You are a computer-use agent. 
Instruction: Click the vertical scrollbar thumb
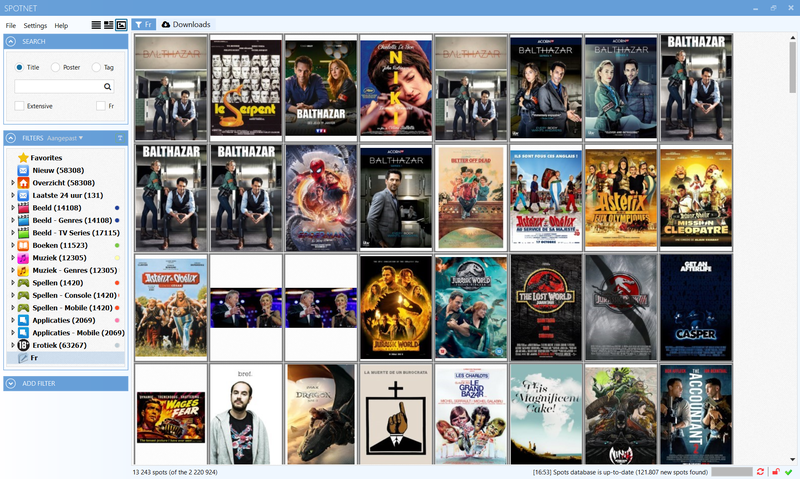click(x=792, y=67)
